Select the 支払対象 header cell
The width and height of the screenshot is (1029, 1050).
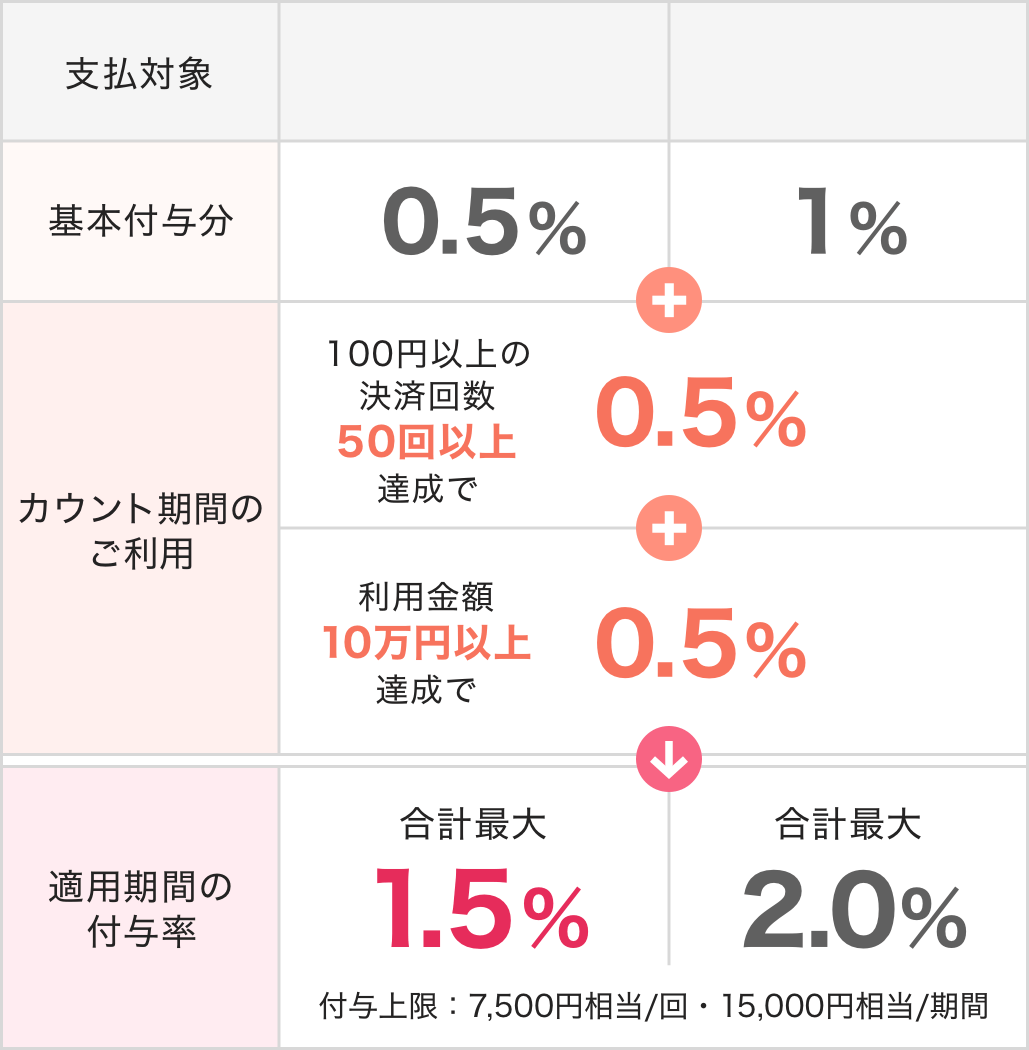140,75
